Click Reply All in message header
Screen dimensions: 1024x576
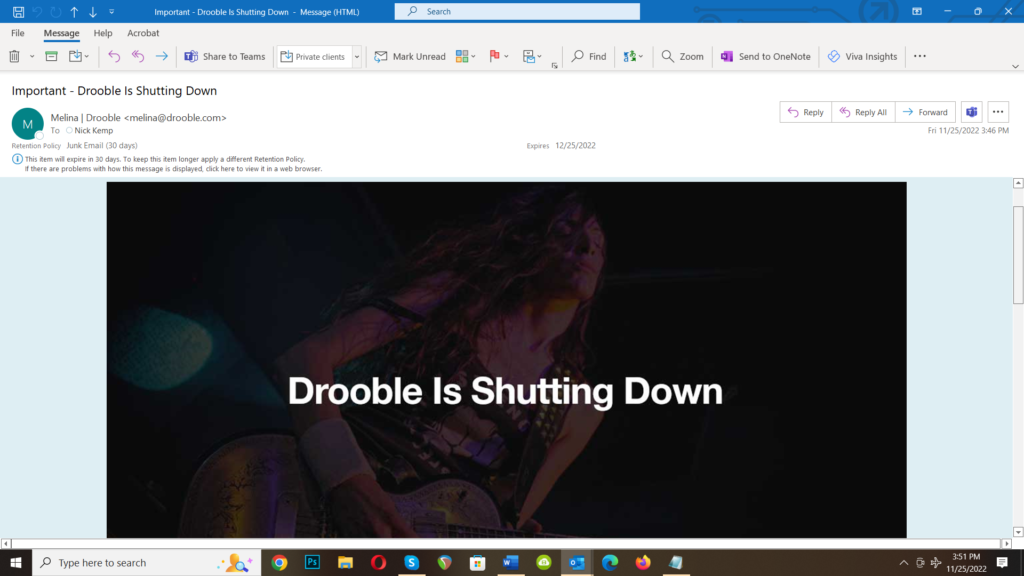click(863, 112)
